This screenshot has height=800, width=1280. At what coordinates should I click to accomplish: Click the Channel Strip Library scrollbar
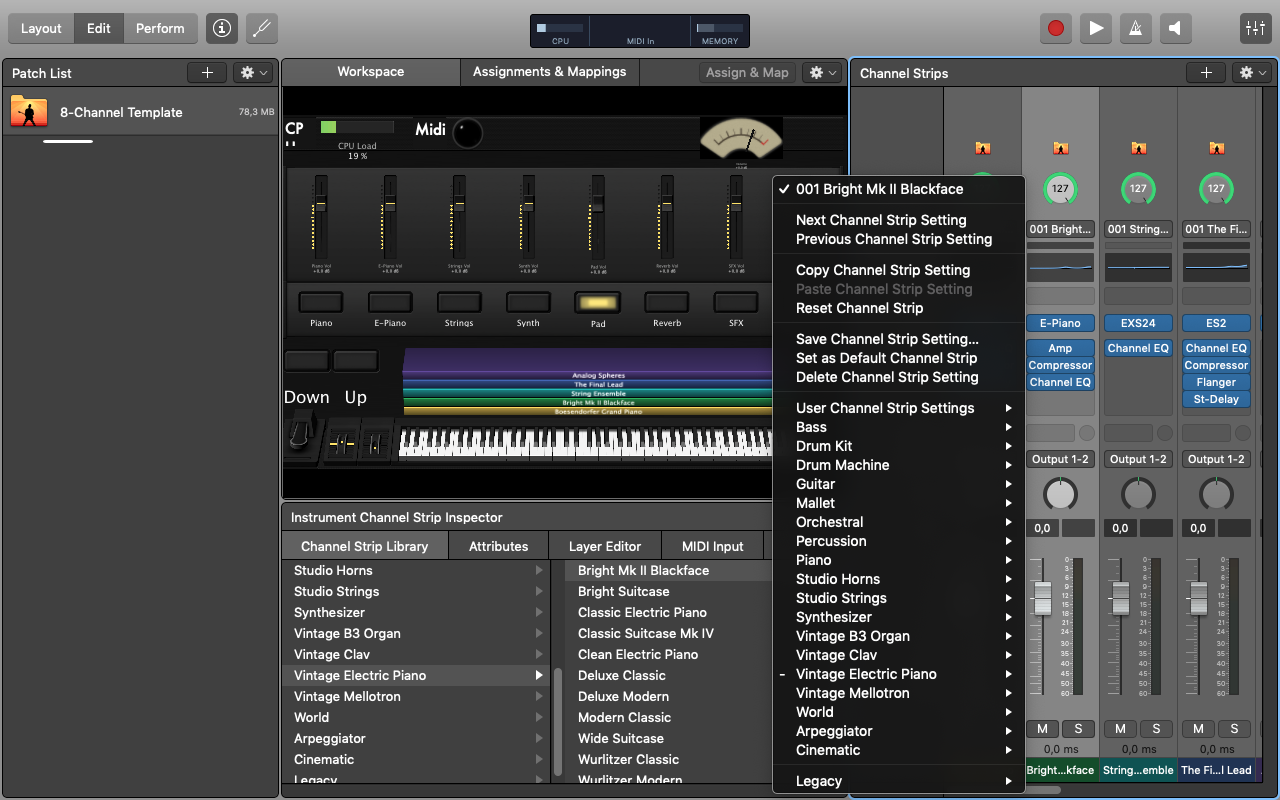click(557, 720)
